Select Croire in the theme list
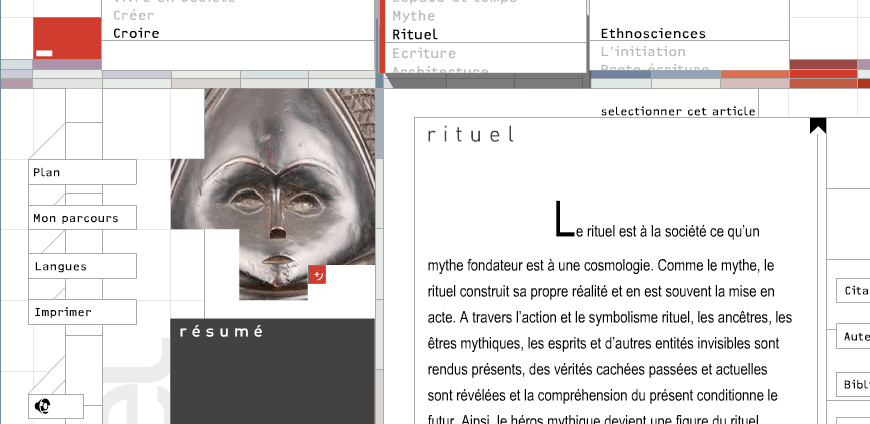The width and height of the screenshot is (870, 424). [x=136, y=33]
